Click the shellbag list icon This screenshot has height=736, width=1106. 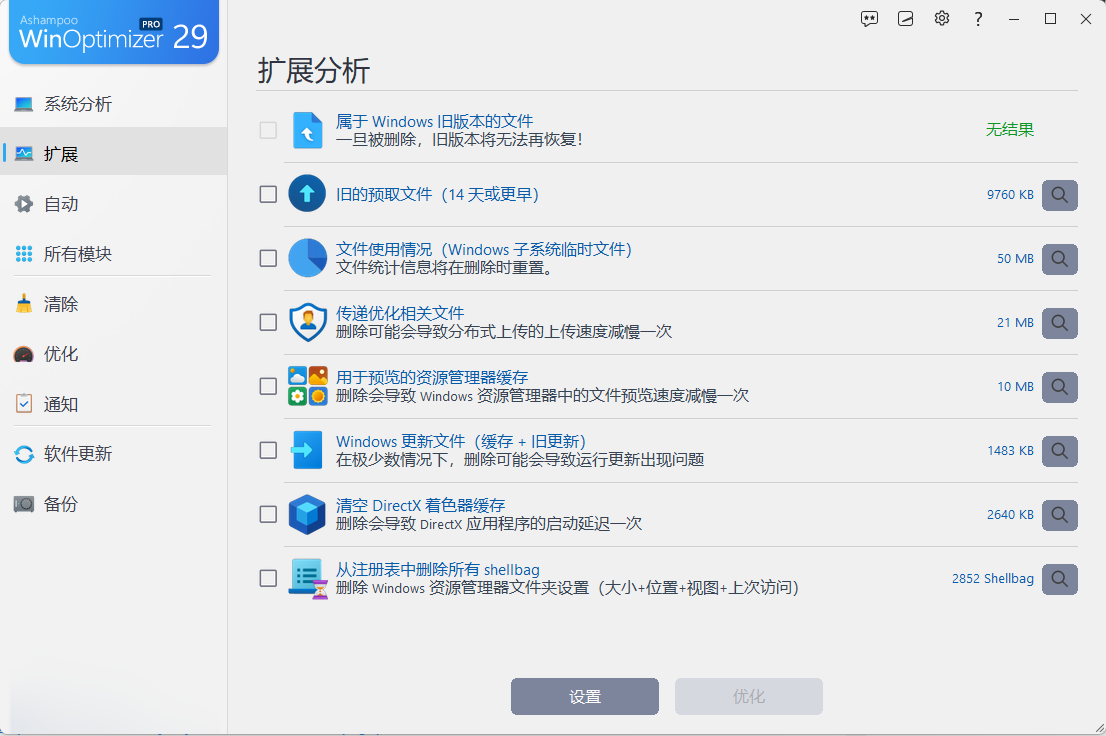[x=308, y=579]
